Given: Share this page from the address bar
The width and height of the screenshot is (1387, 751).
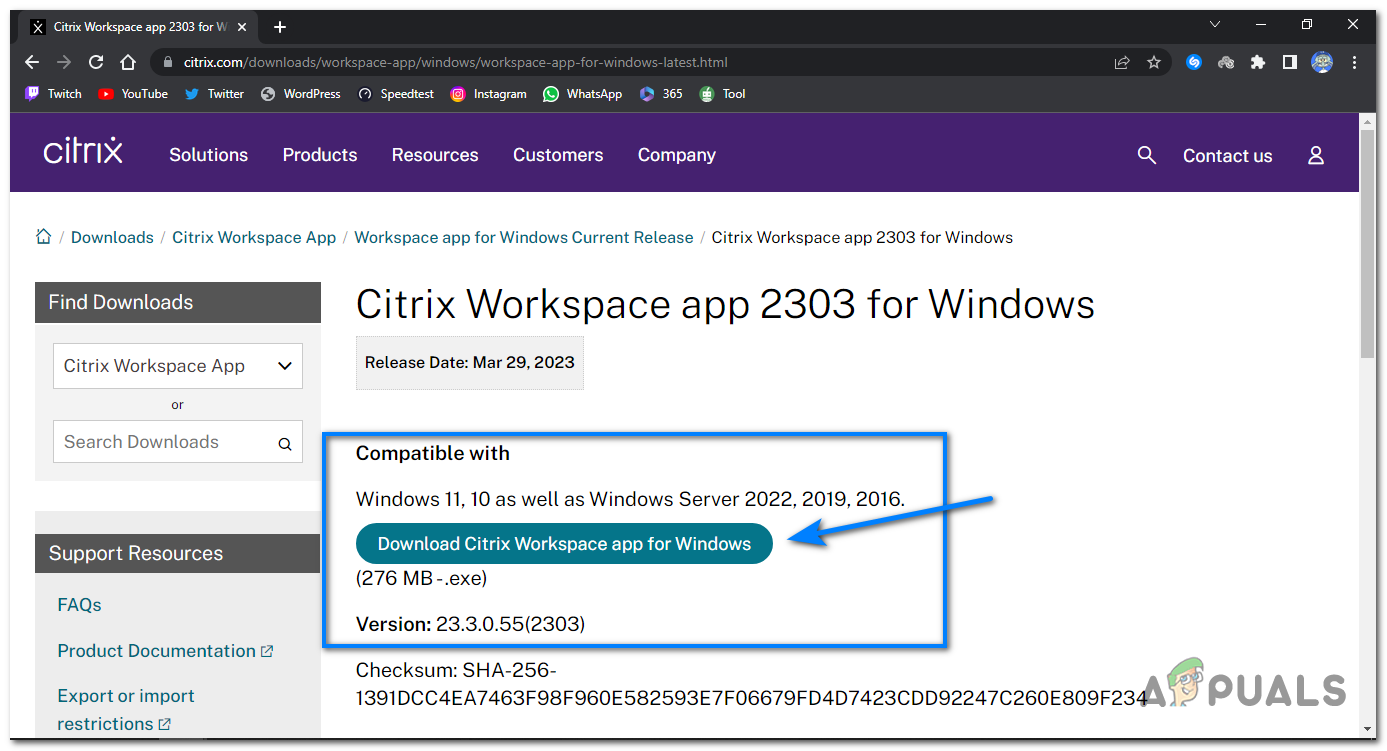Looking at the screenshot, I should [x=1122, y=62].
